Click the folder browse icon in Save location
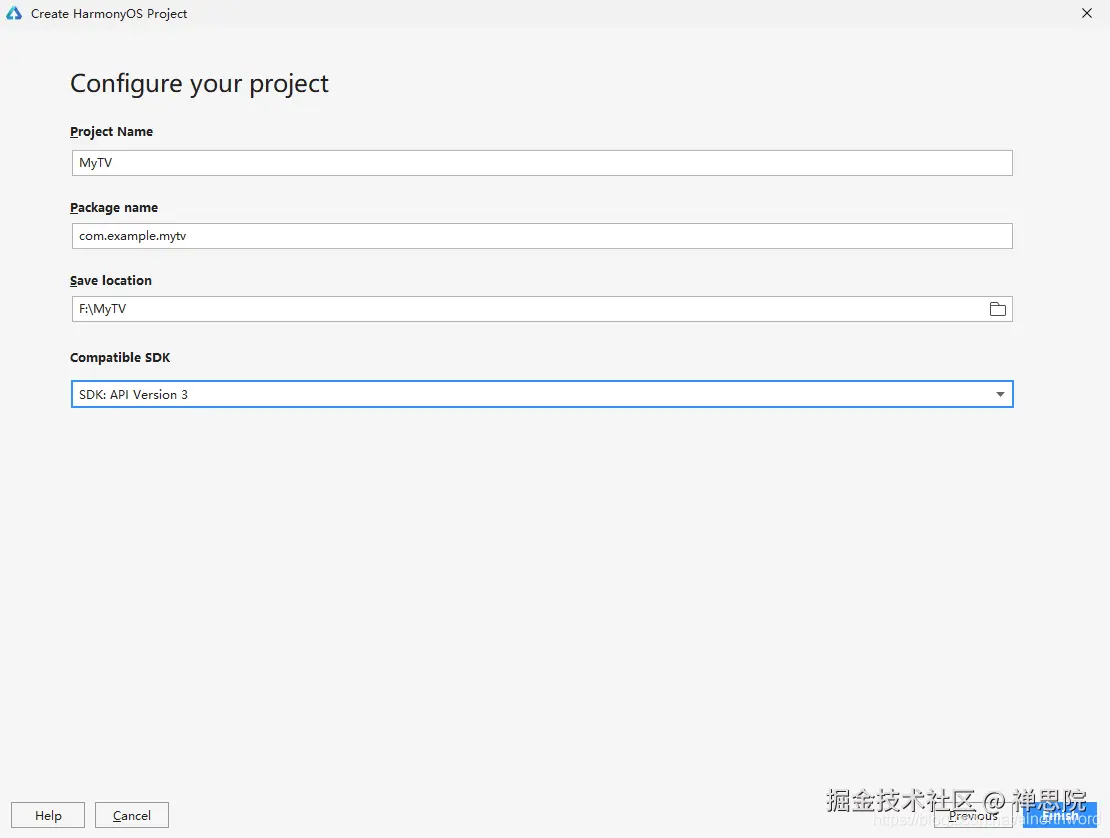Viewport: 1110px width, 838px height. (997, 309)
